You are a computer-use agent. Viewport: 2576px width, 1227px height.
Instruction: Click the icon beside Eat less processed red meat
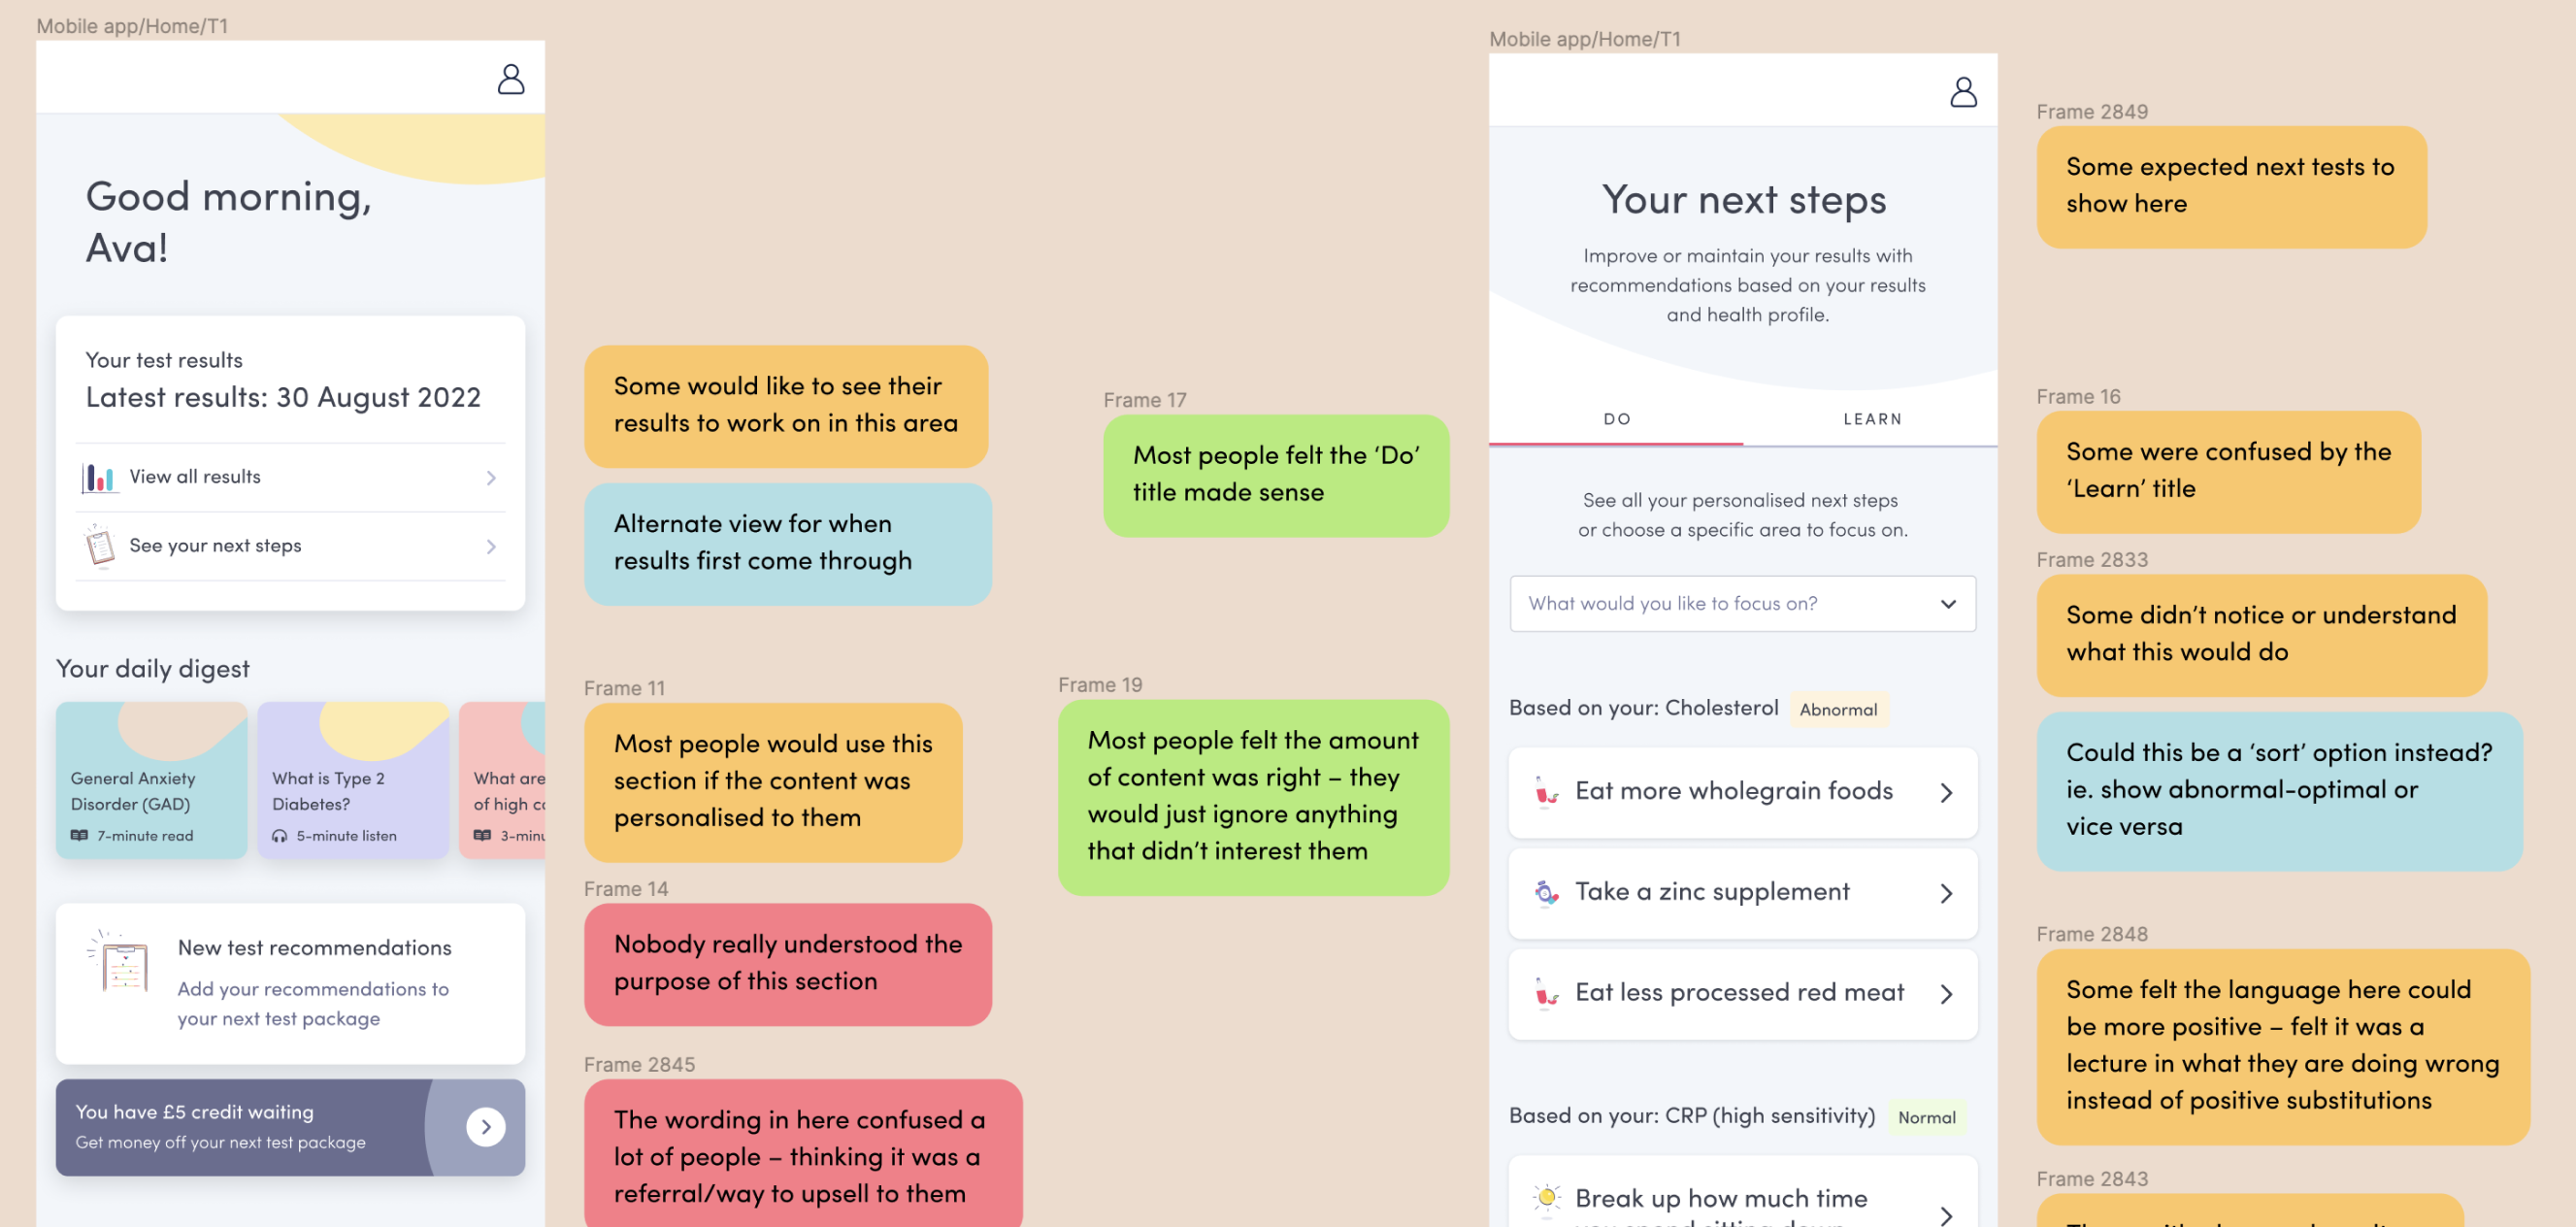(1547, 993)
